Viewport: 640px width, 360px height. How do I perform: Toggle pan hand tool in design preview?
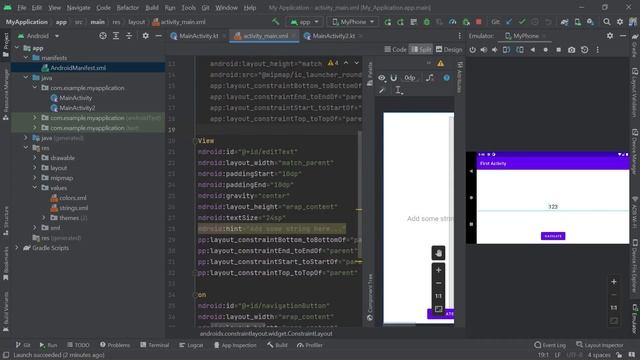(x=438, y=253)
